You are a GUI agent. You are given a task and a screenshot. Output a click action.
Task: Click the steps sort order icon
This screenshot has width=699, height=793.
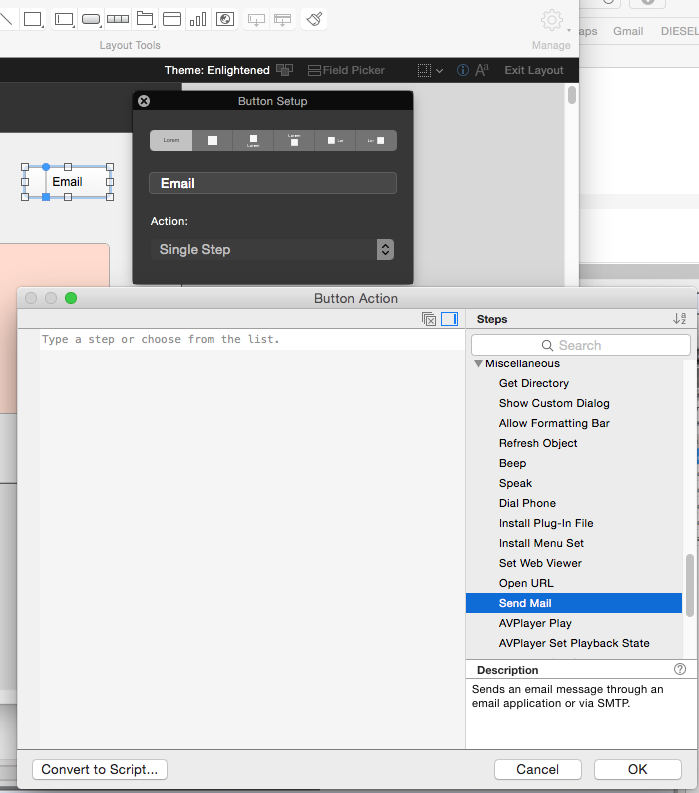pos(679,319)
